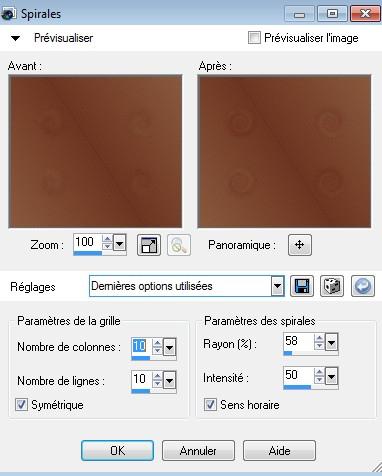Click the fit preview to window icon
This screenshot has width=382, height=476.
[149, 245]
